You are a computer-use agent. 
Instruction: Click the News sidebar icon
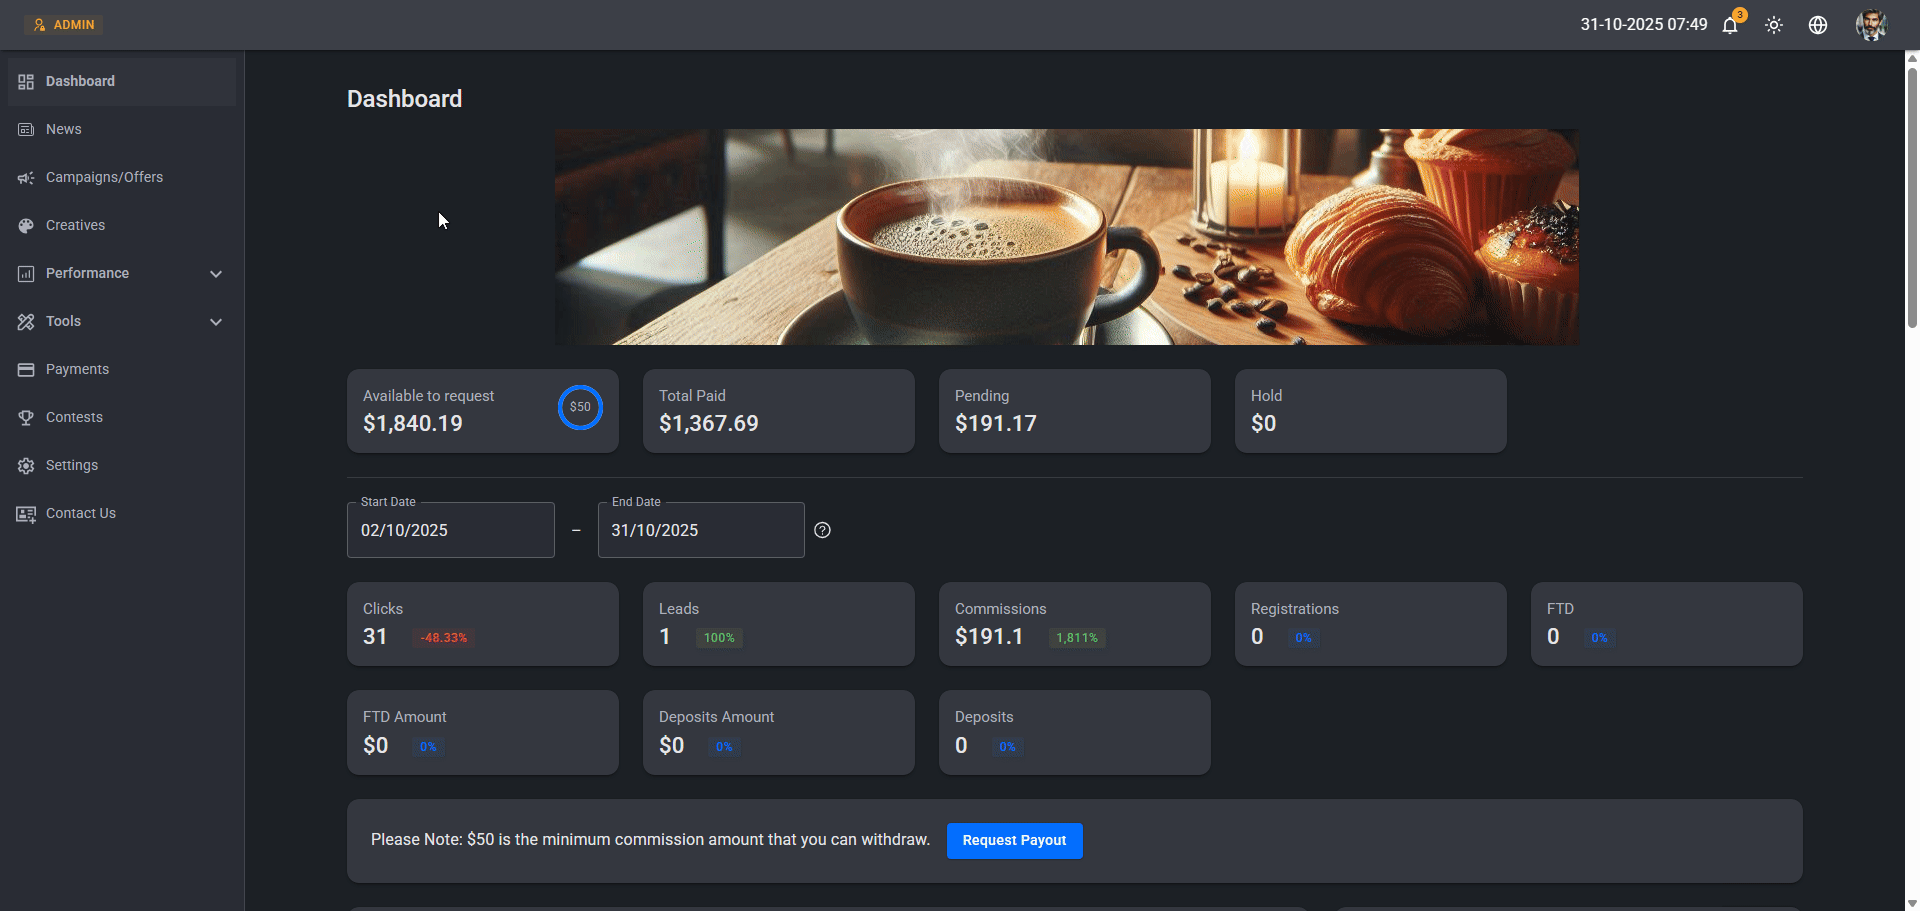26,130
